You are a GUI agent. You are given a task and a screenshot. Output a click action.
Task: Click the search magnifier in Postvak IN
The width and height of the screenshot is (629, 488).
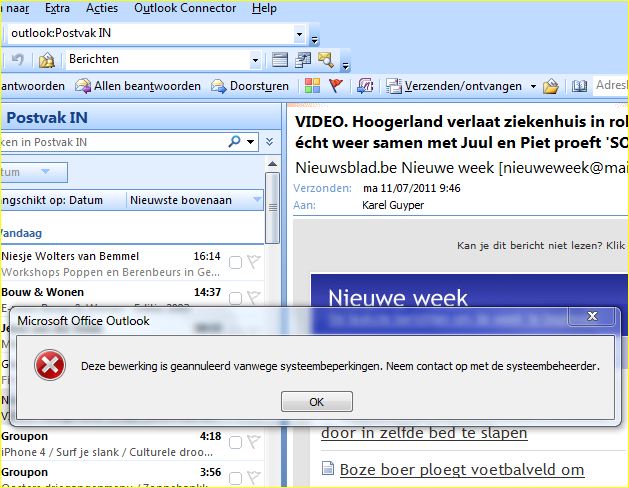pos(234,141)
